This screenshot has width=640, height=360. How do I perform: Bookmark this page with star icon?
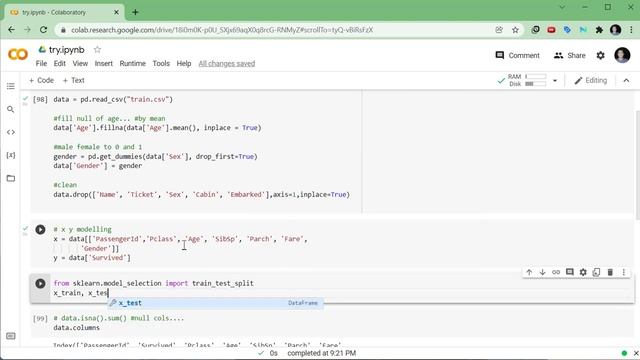point(515,30)
